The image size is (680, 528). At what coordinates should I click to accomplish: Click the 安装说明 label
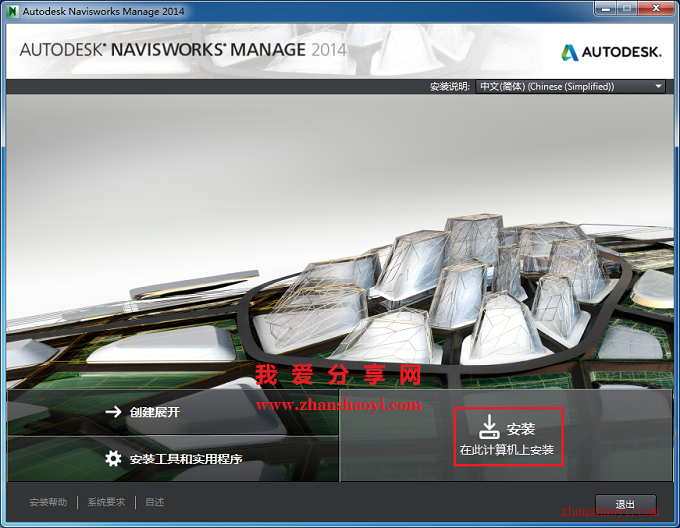click(x=450, y=87)
